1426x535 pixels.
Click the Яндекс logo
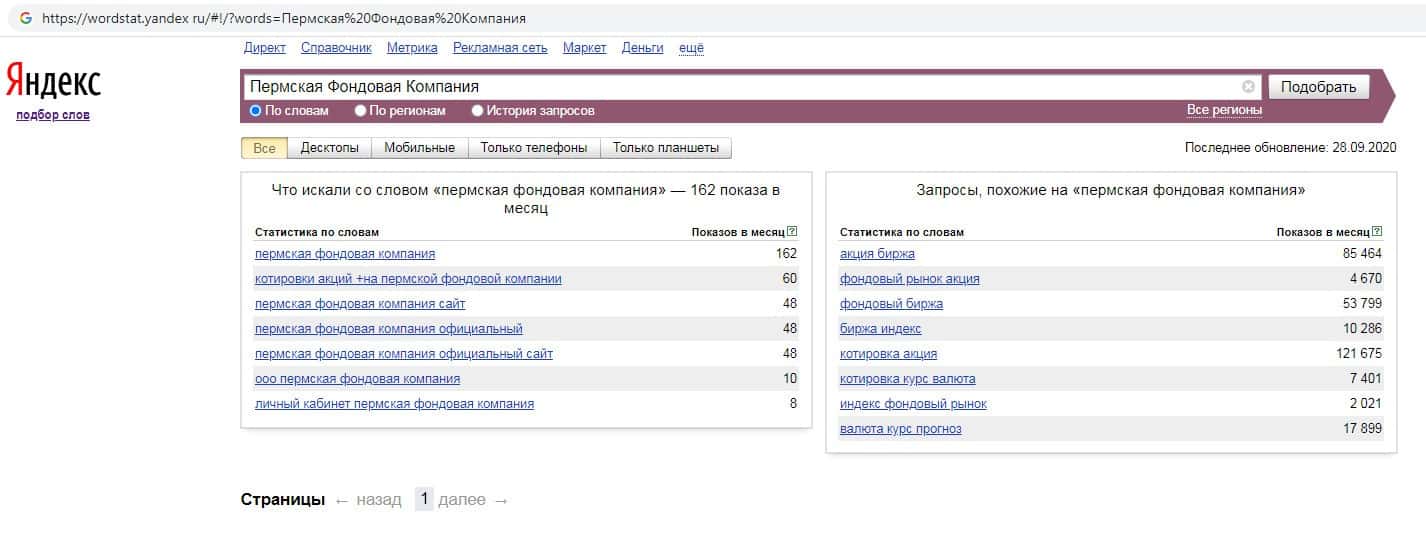pos(53,81)
